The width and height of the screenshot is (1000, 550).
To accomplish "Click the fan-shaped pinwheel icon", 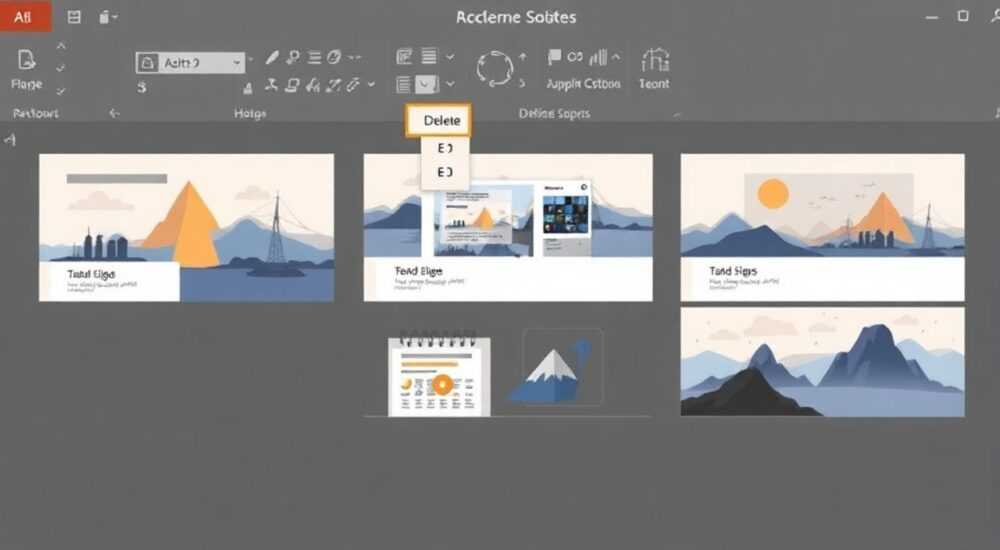I will pyautogui.click(x=272, y=85).
